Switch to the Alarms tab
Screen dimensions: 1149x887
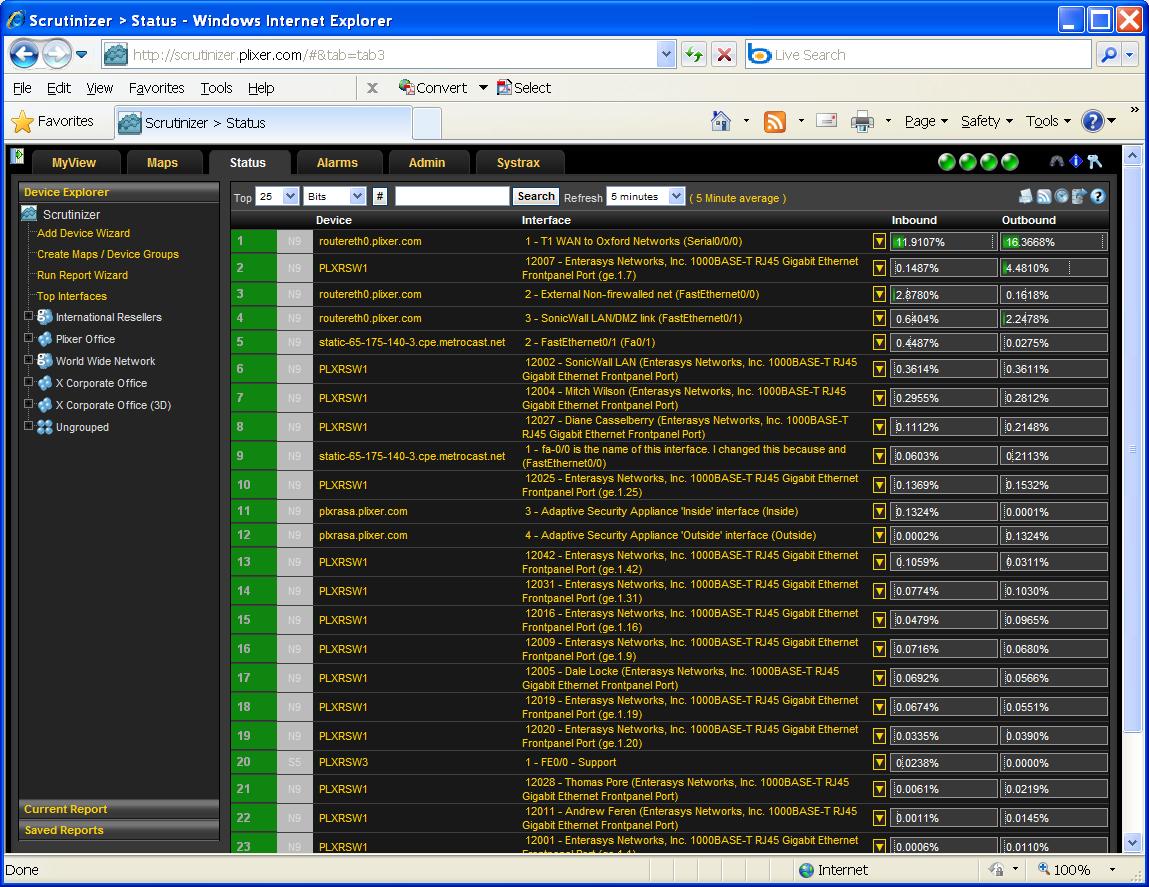(x=337, y=163)
